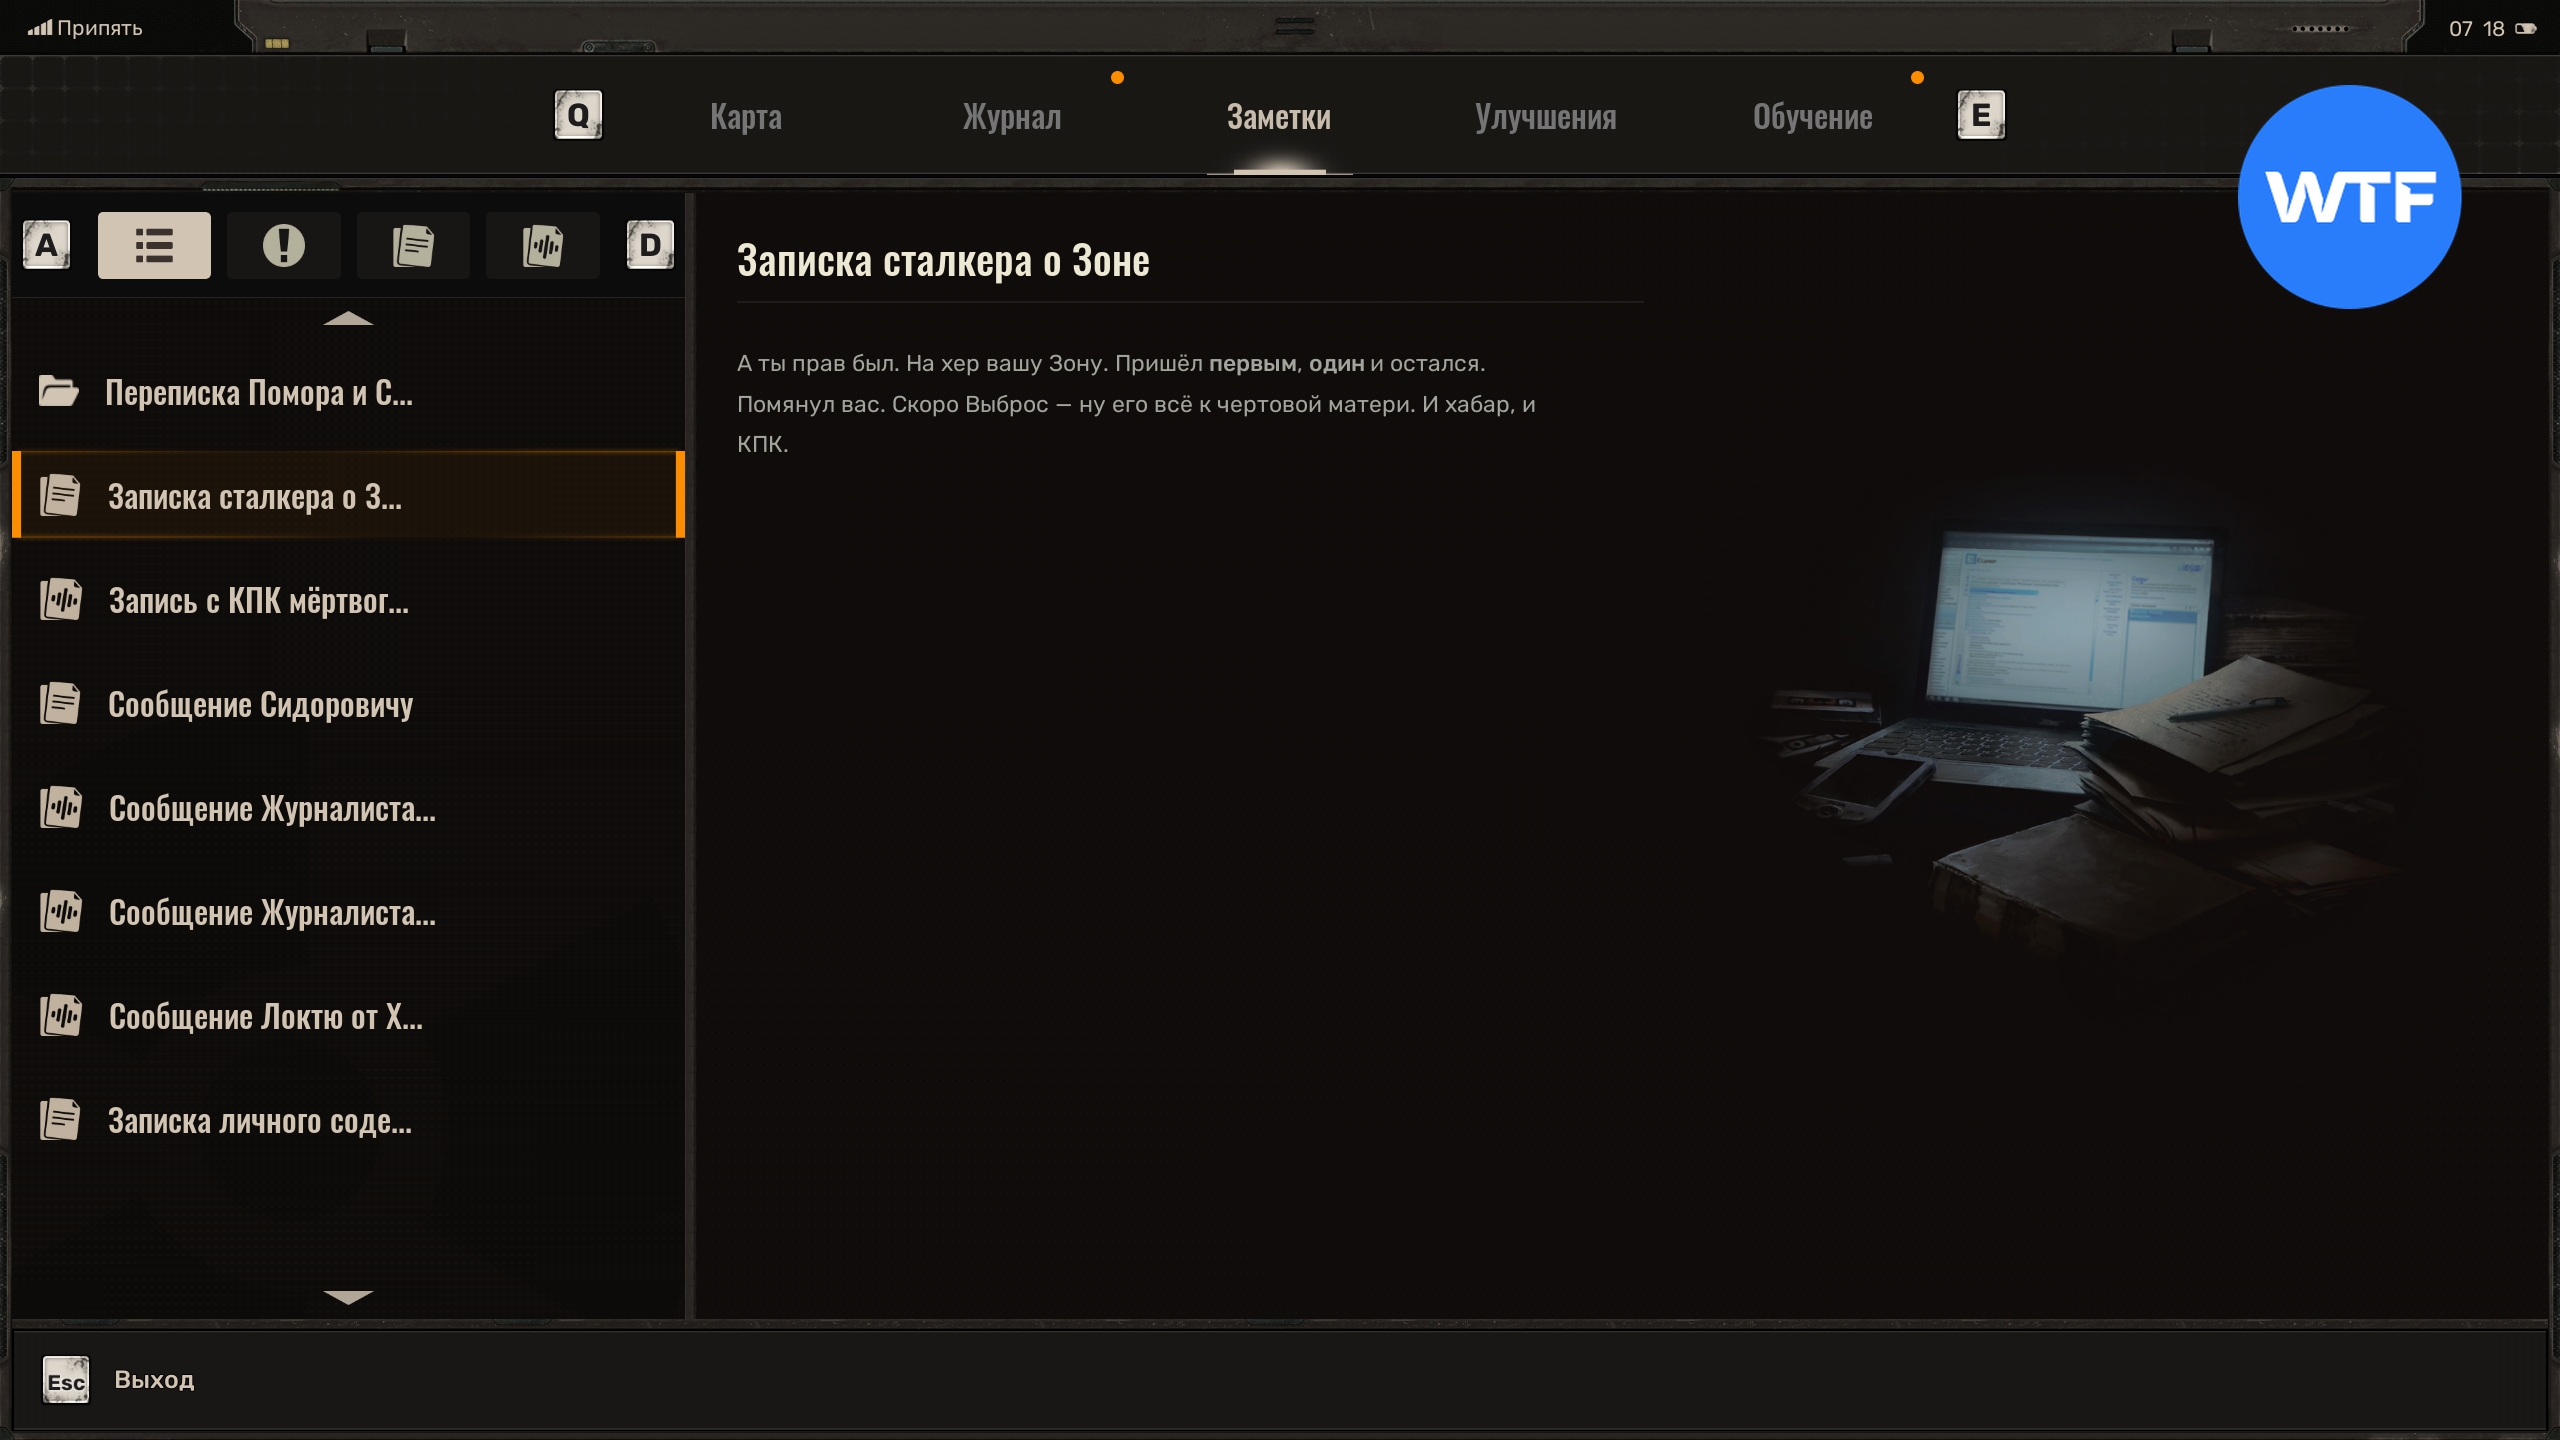2560x1440 pixels.
Task: Open the Журнал tab
Action: pyautogui.click(x=1011, y=117)
